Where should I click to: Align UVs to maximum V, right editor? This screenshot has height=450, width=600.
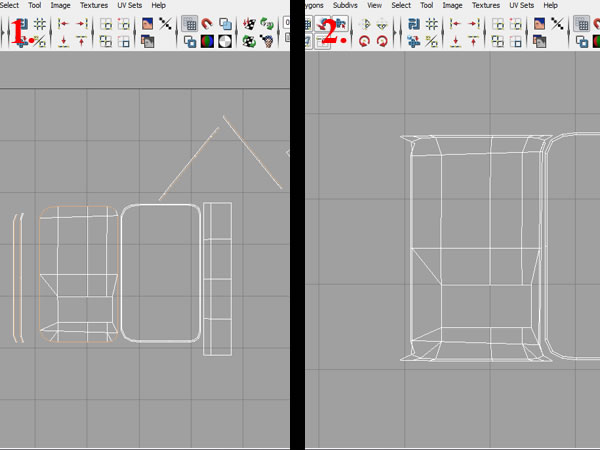(473, 41)
